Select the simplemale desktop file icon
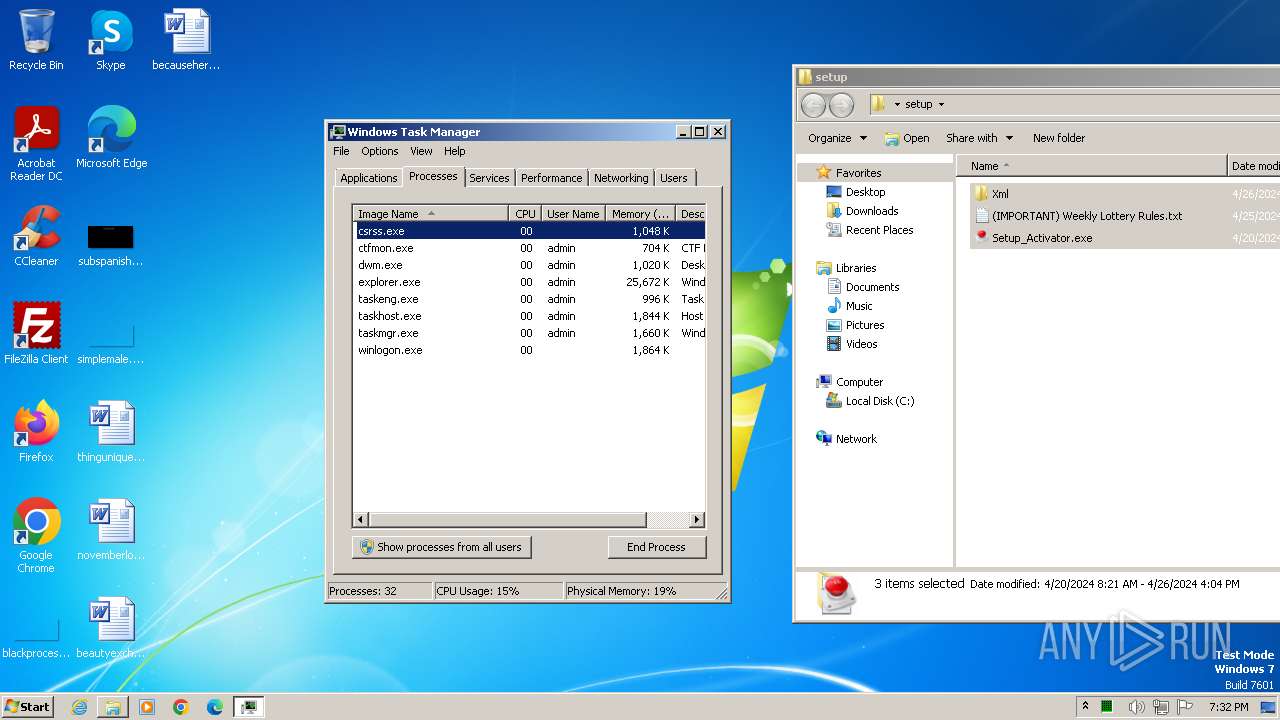1280x720 pixels. (x=110, y=343)
